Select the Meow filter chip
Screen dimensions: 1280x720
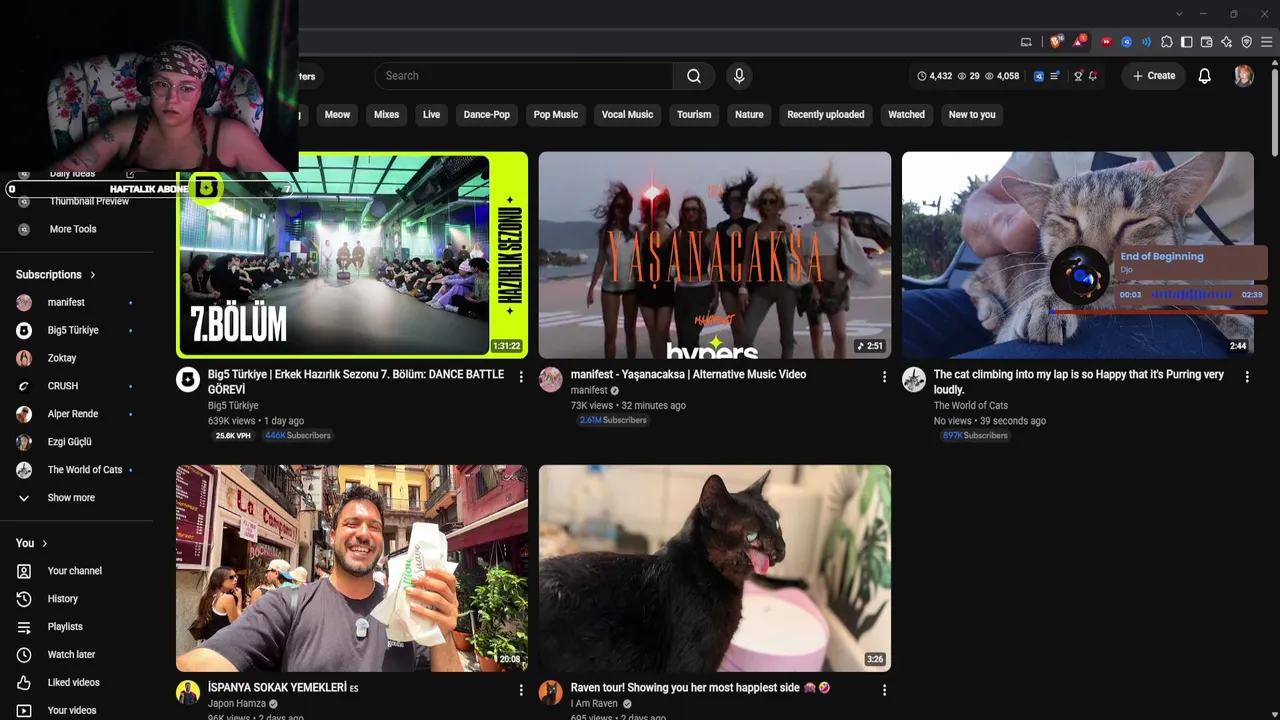337,115
